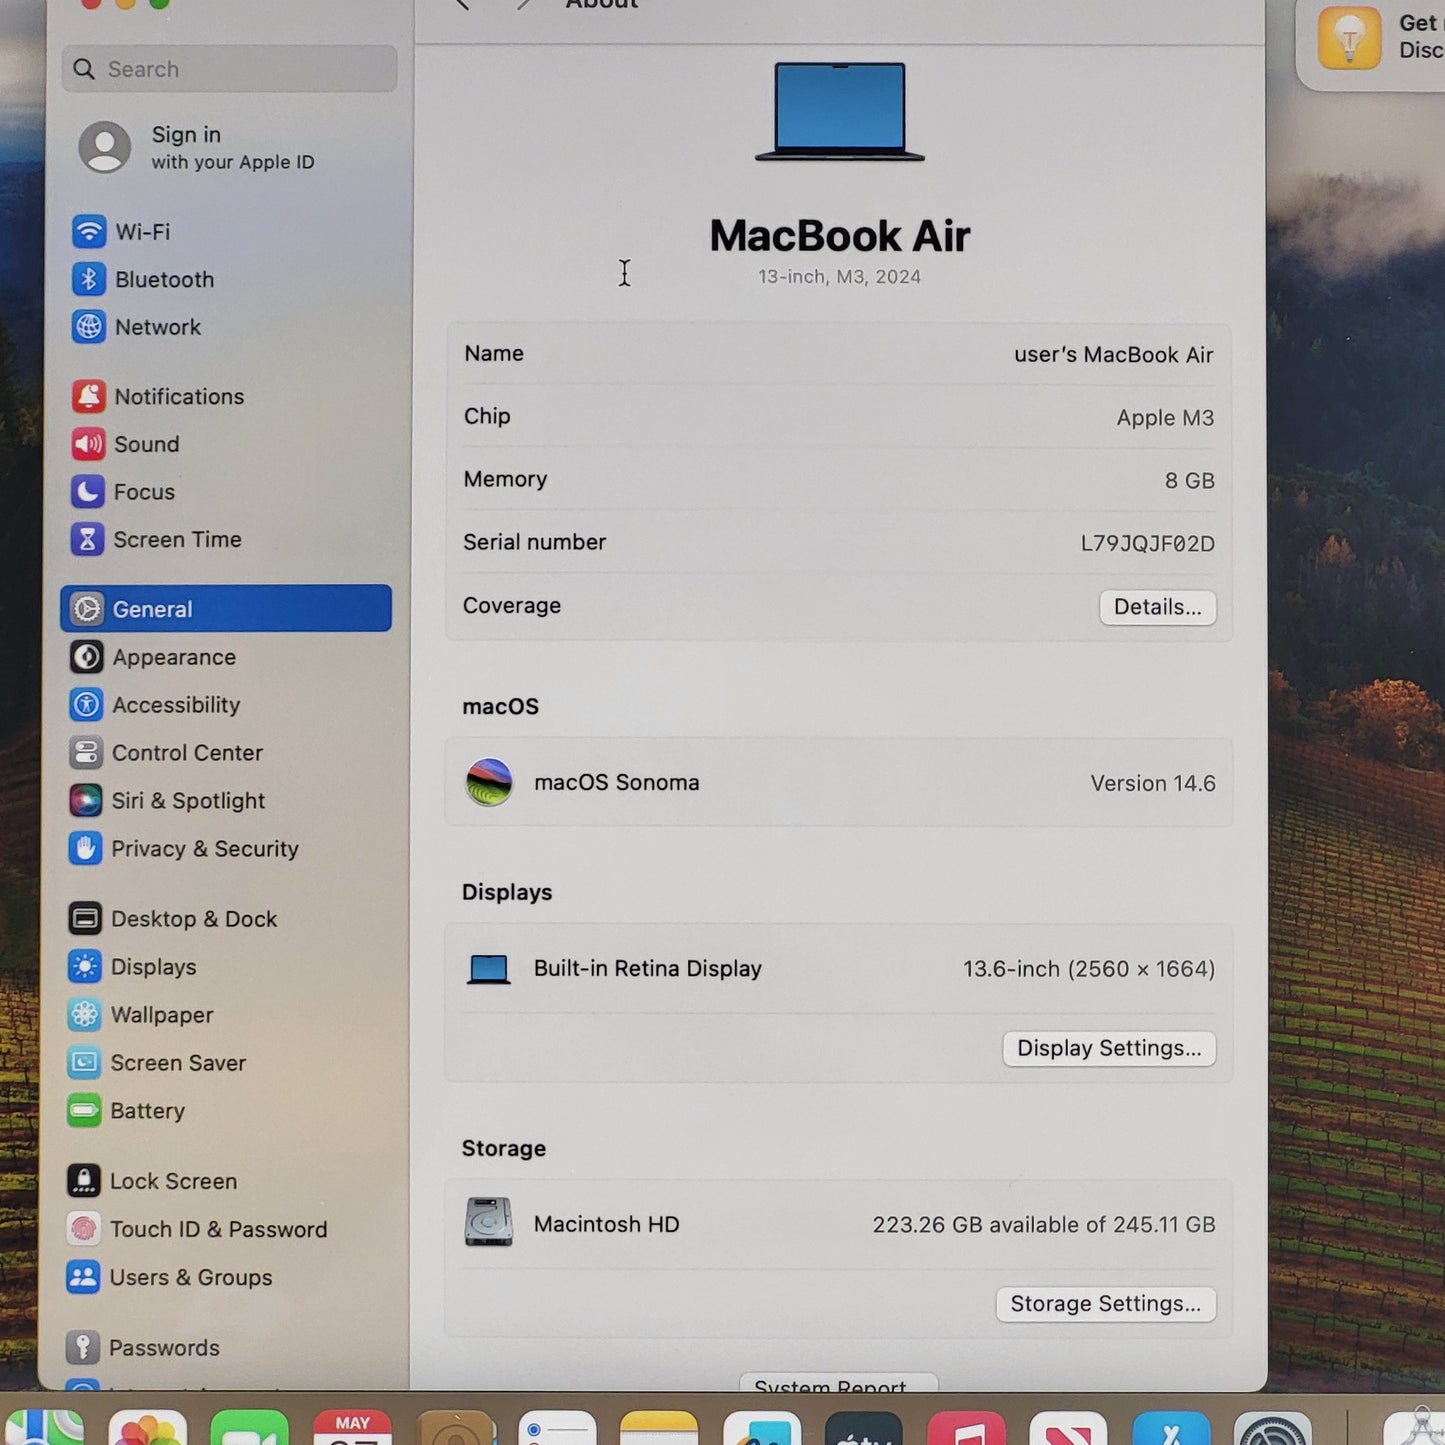Select General in the sidebar
The image size is (1445, 1445).
[x=226, y=609]
